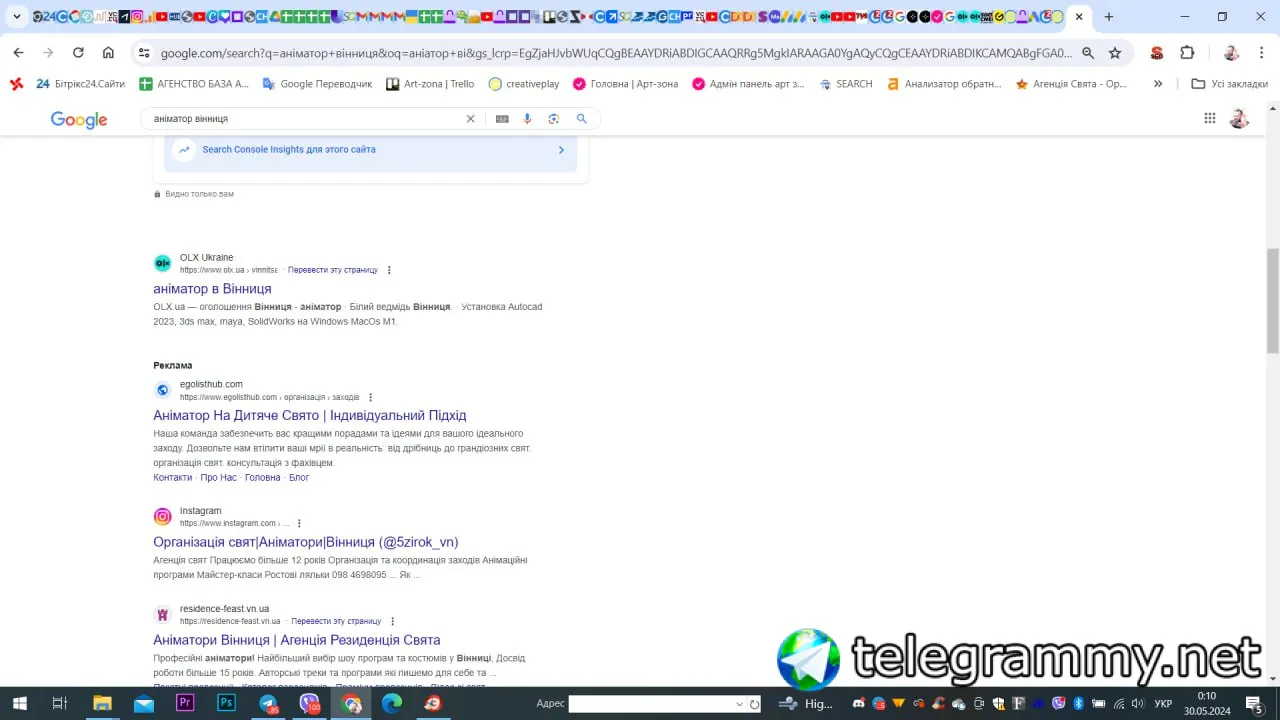Open the Бітрікс24.Сайти bookmark
Image resolution: width=1280 pixels, height=720 pixels.
click(80, 84)
